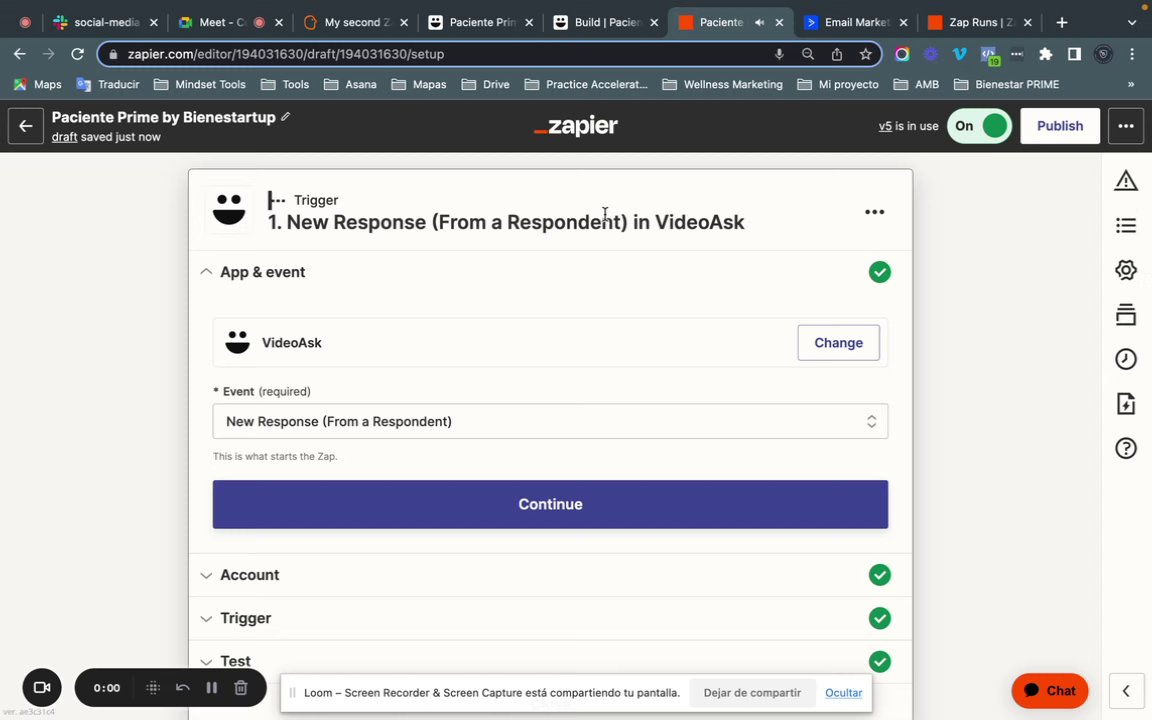The height and width of the screenshot is (720, 1152).
Task: Open Chrome three-dot menu
Action: pos(1132,54)
